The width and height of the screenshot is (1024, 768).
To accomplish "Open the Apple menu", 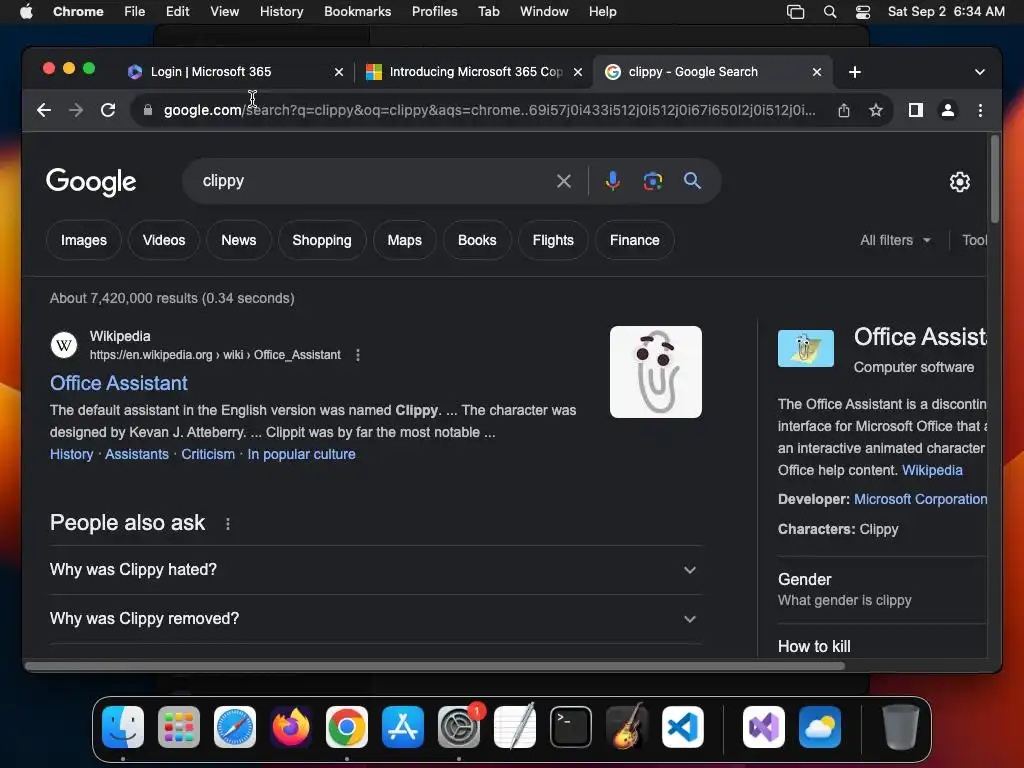I will click(26, 12).
